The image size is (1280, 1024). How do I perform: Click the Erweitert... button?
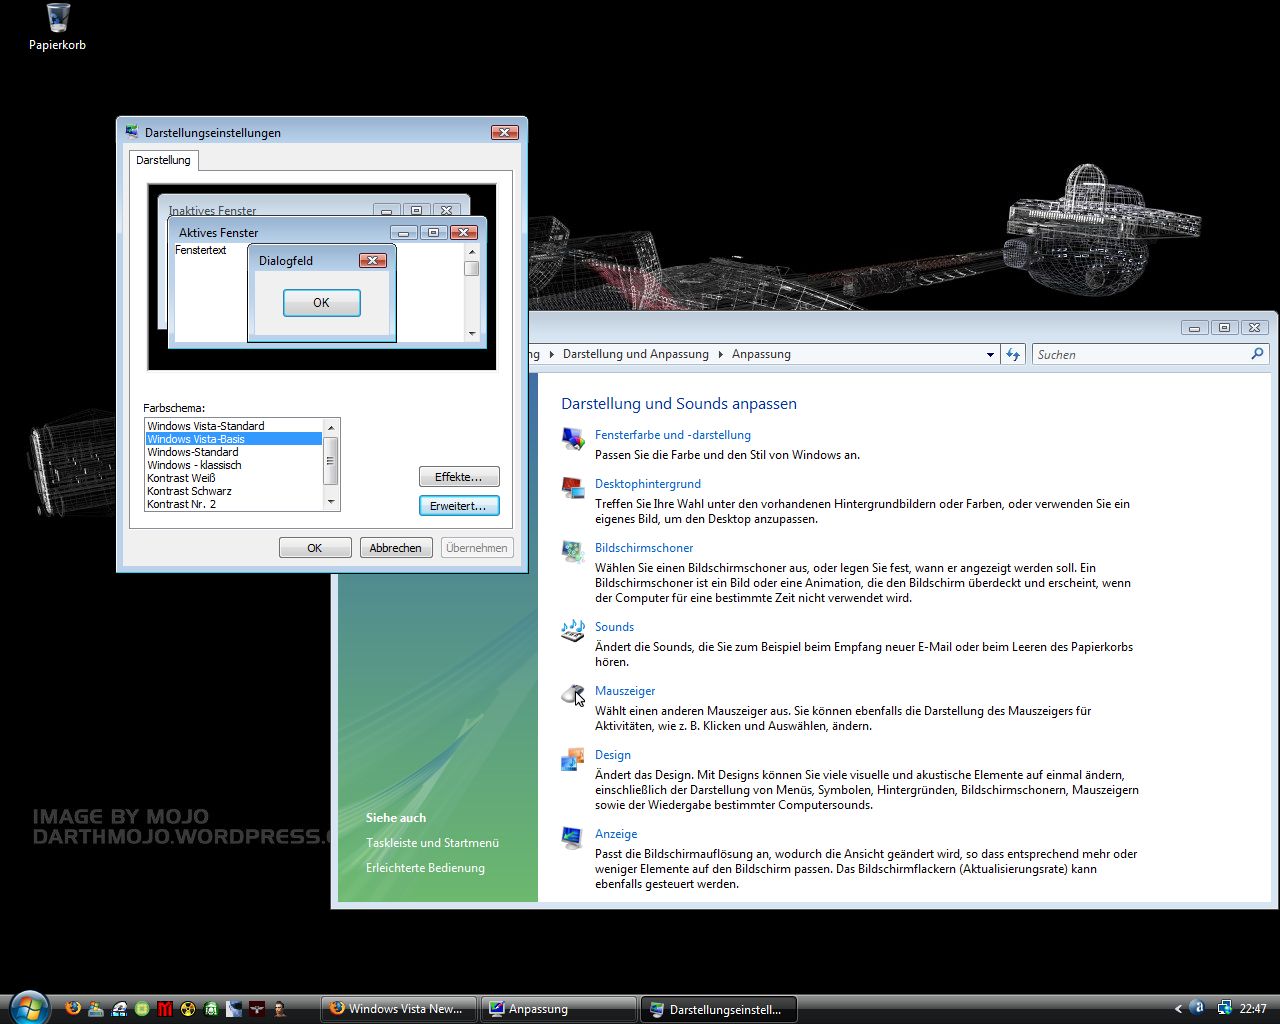click(x=458, y=506)
